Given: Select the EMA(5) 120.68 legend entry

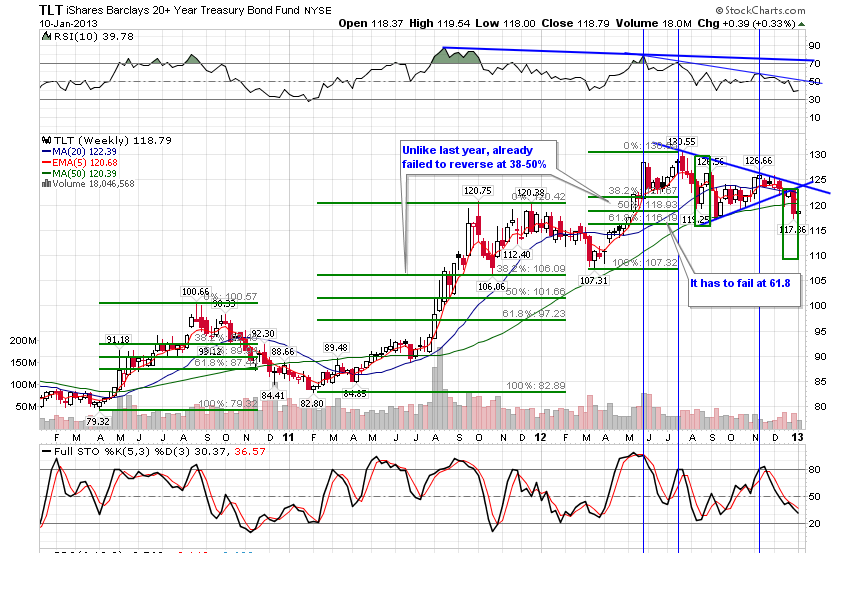Looking at the screenshot, I should [x=80, y=162].
